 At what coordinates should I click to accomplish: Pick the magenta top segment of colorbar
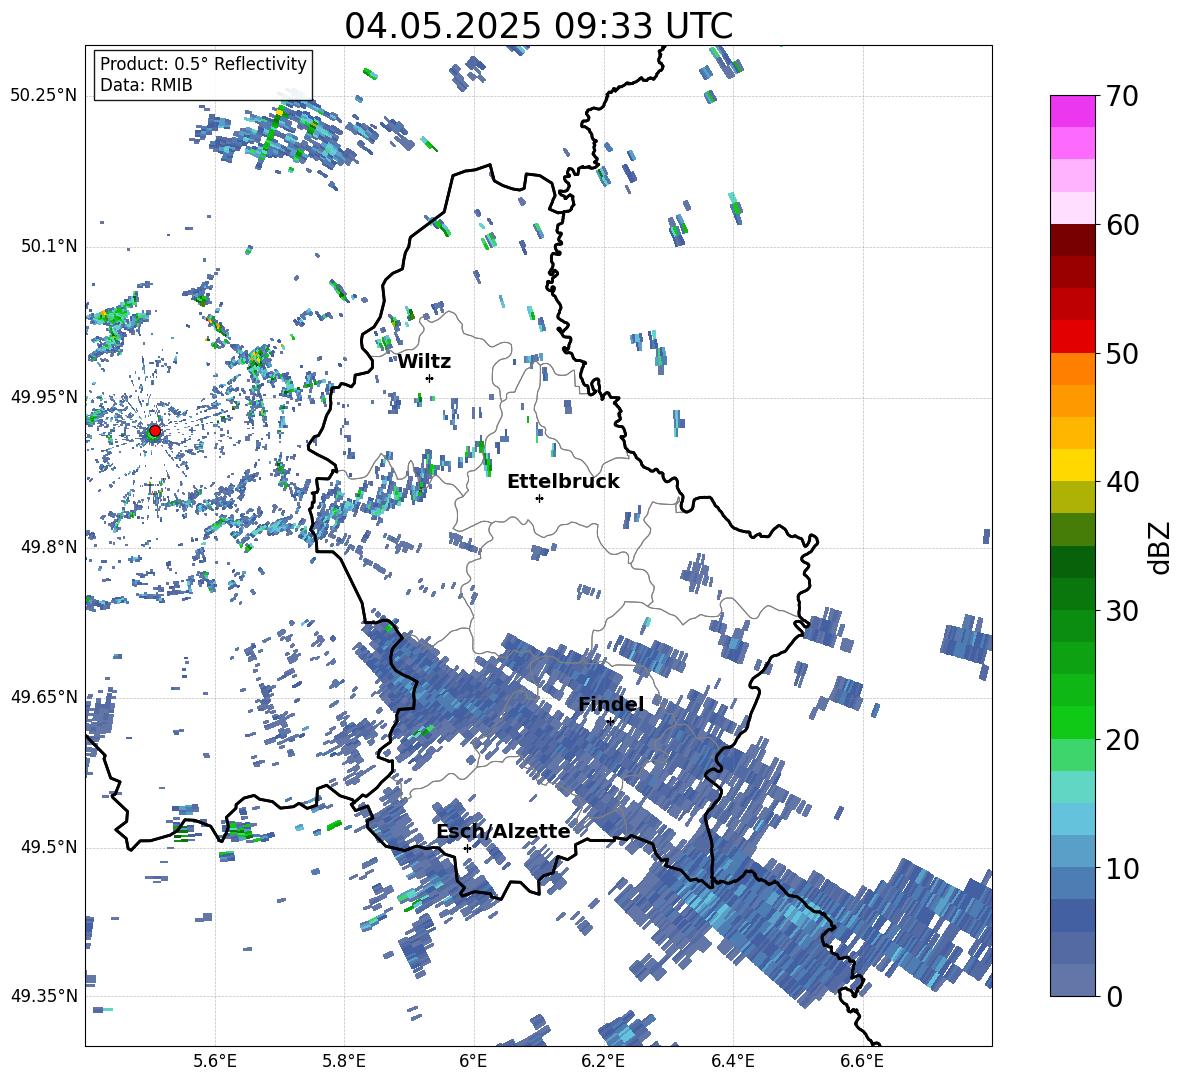click(1072, 111)
